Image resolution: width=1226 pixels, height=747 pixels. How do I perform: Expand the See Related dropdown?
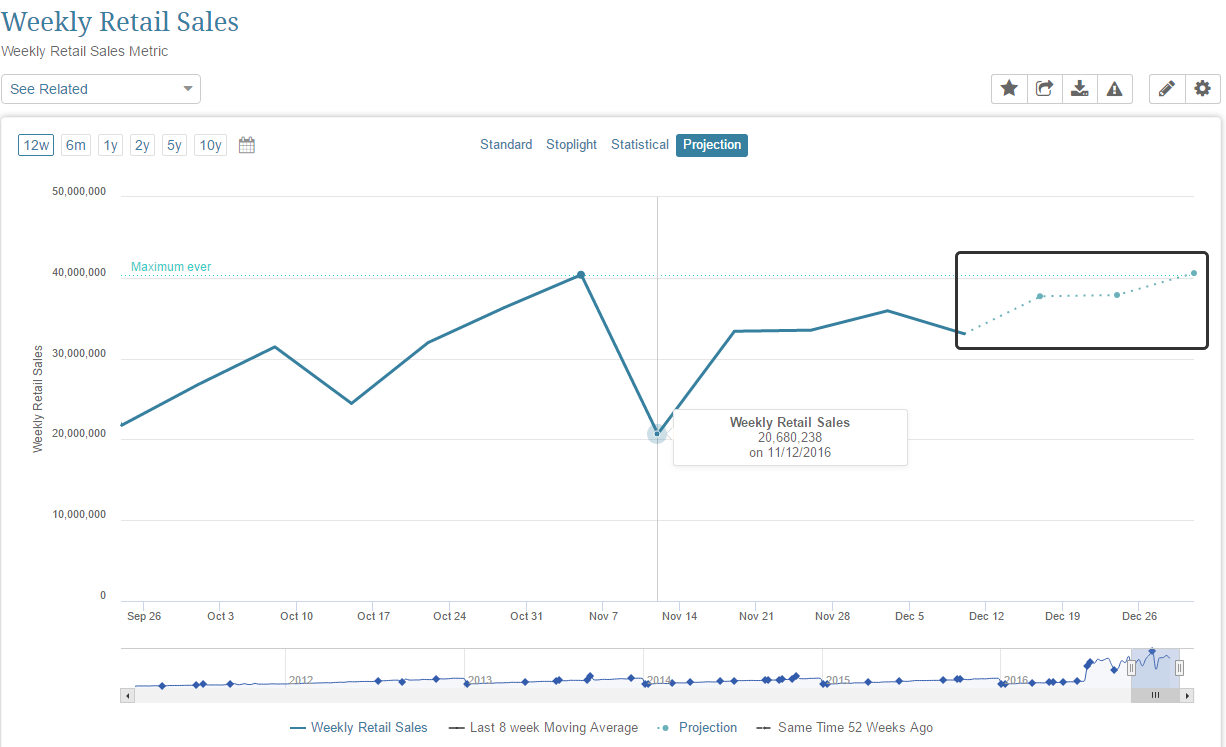click(x=101, y=89)
